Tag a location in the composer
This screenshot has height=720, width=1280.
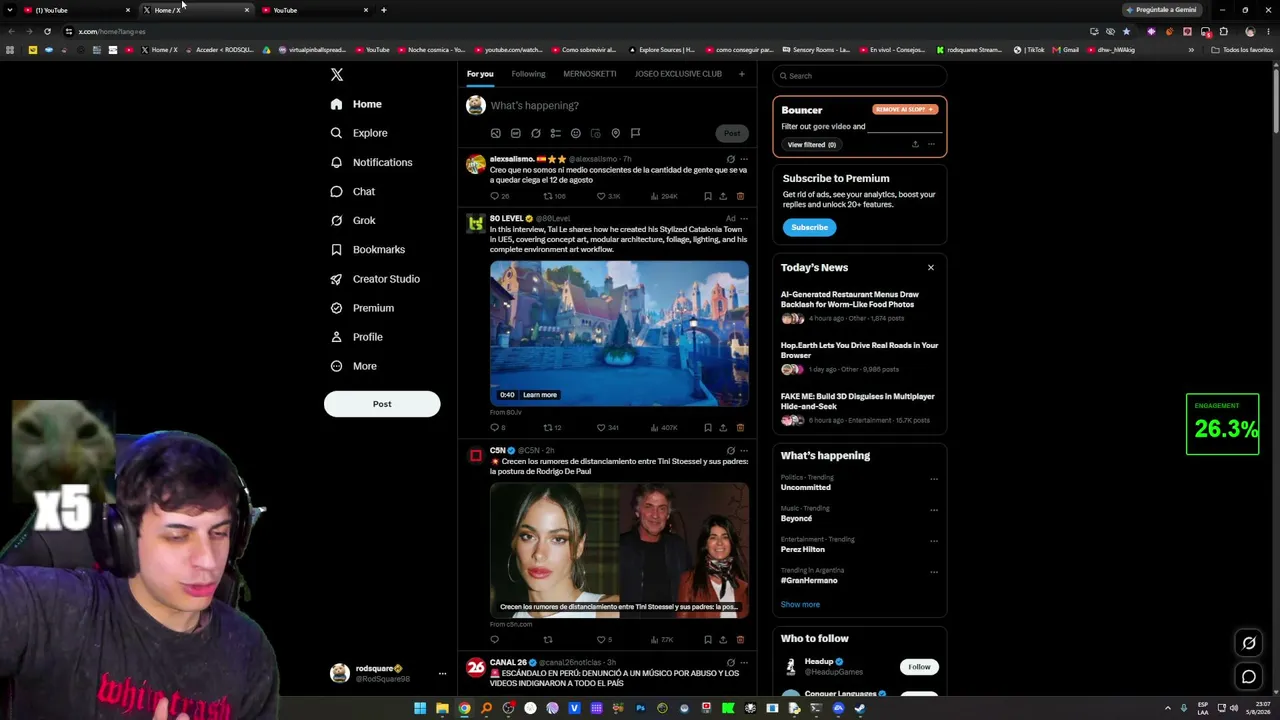(615, 133)
